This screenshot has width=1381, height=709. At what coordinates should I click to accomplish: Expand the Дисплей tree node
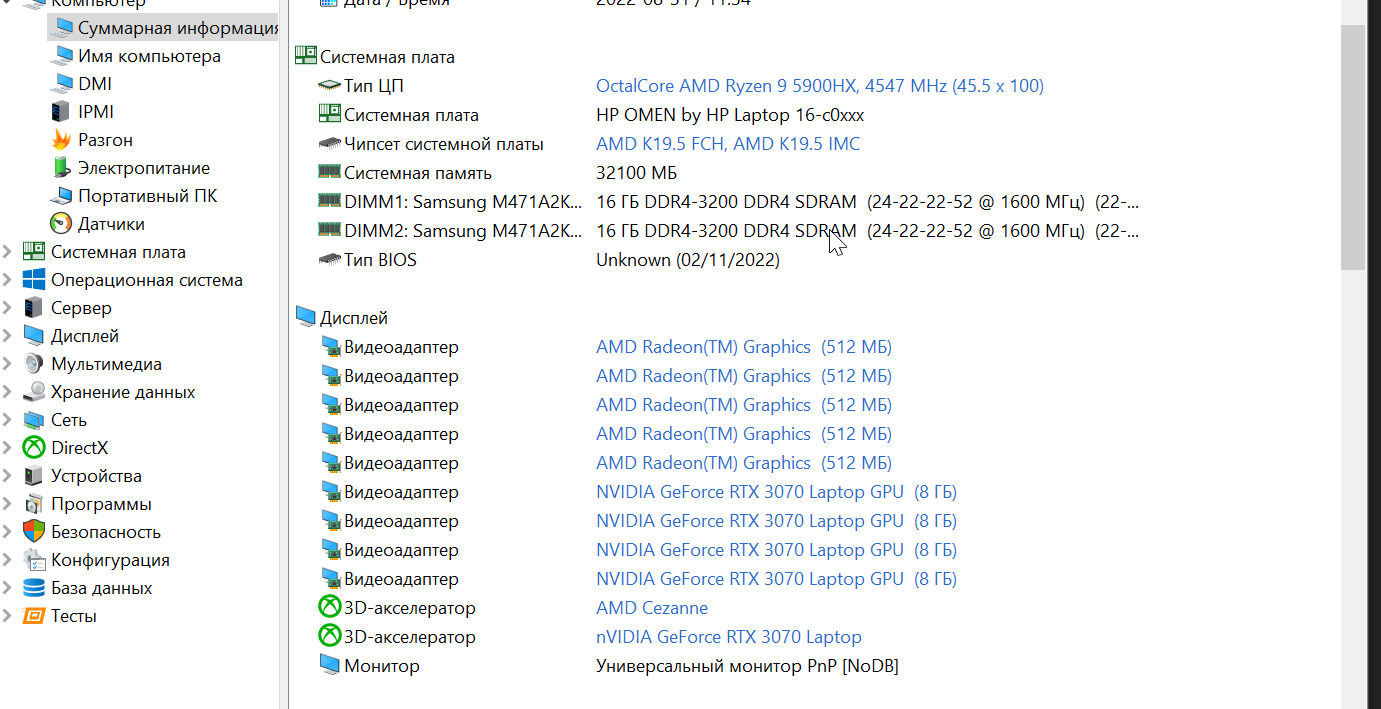tap(8, 336)
